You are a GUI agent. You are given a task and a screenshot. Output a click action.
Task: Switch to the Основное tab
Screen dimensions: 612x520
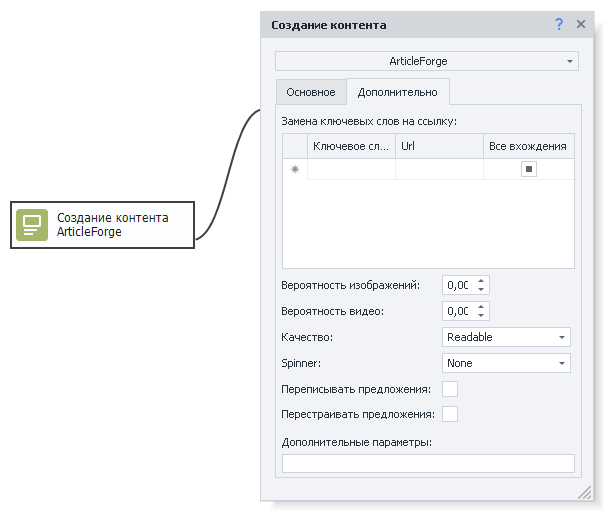[x=311, y=92]
